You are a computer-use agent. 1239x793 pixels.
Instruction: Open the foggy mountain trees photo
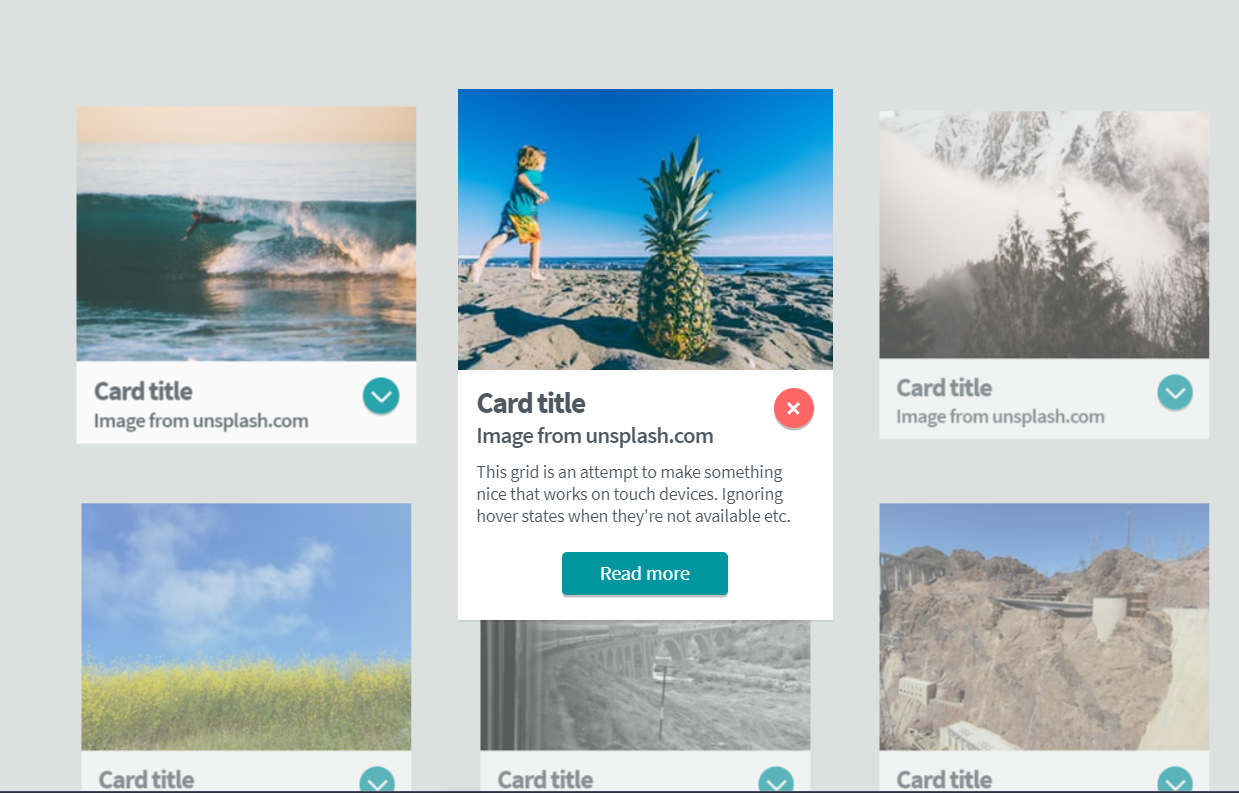coord(1044,234)
